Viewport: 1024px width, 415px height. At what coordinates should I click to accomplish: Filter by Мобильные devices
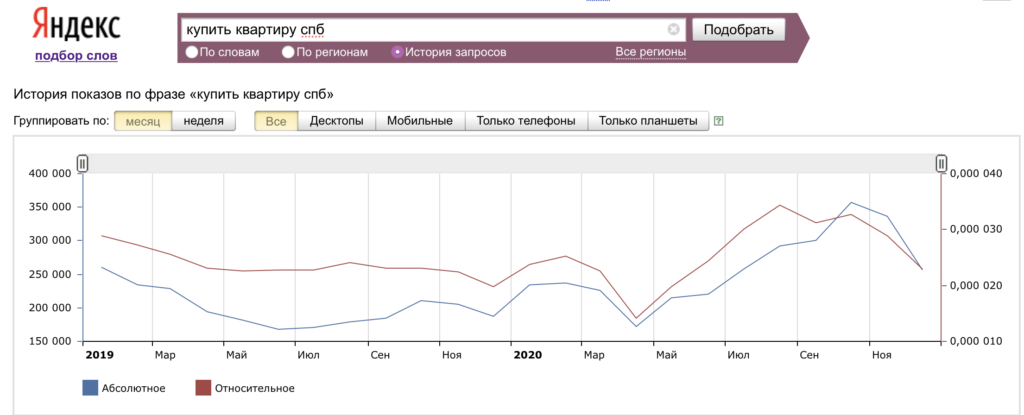(x=420, y=121)
